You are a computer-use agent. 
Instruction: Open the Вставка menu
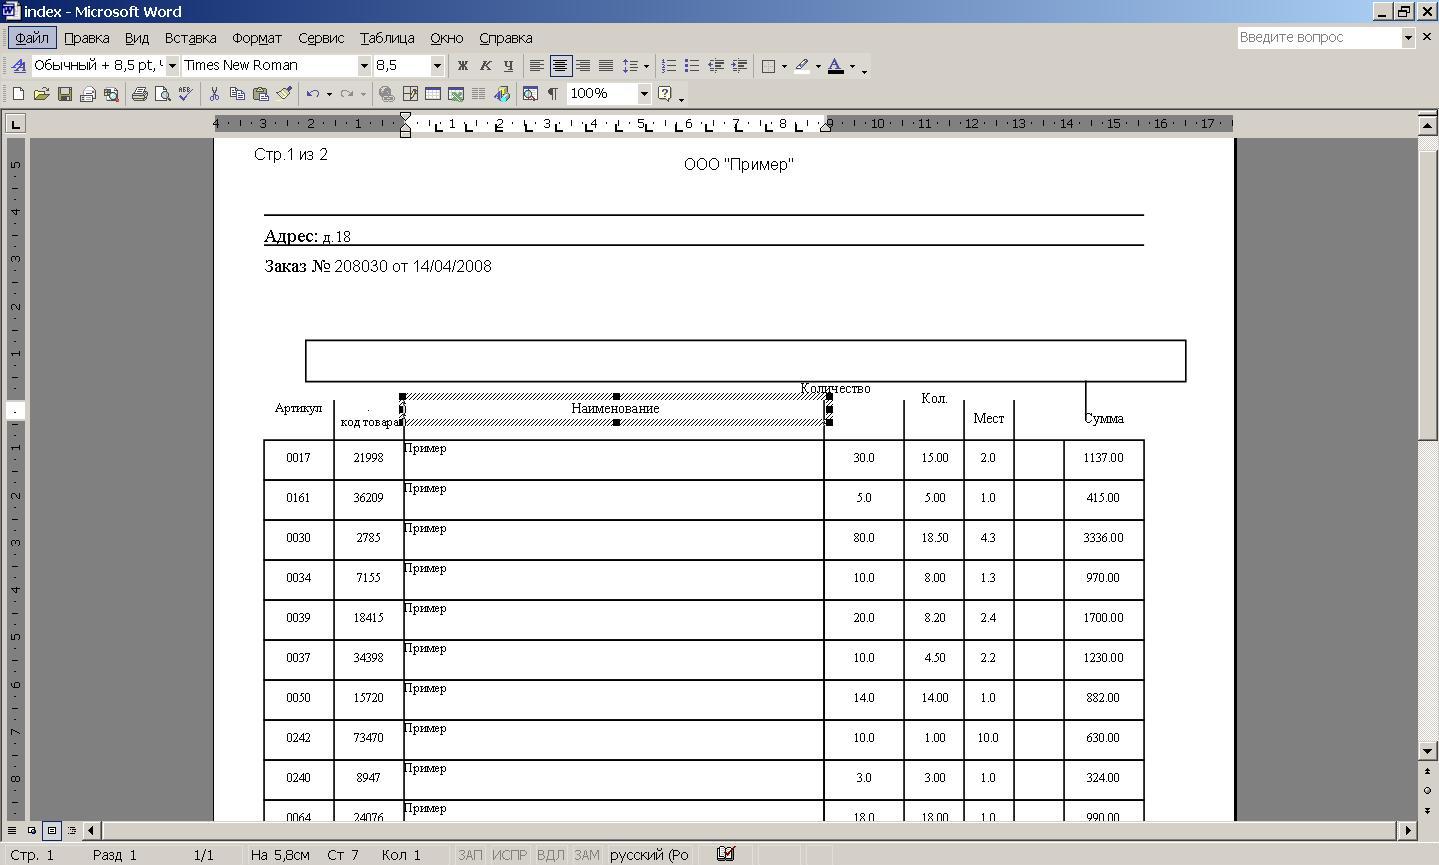190,38
